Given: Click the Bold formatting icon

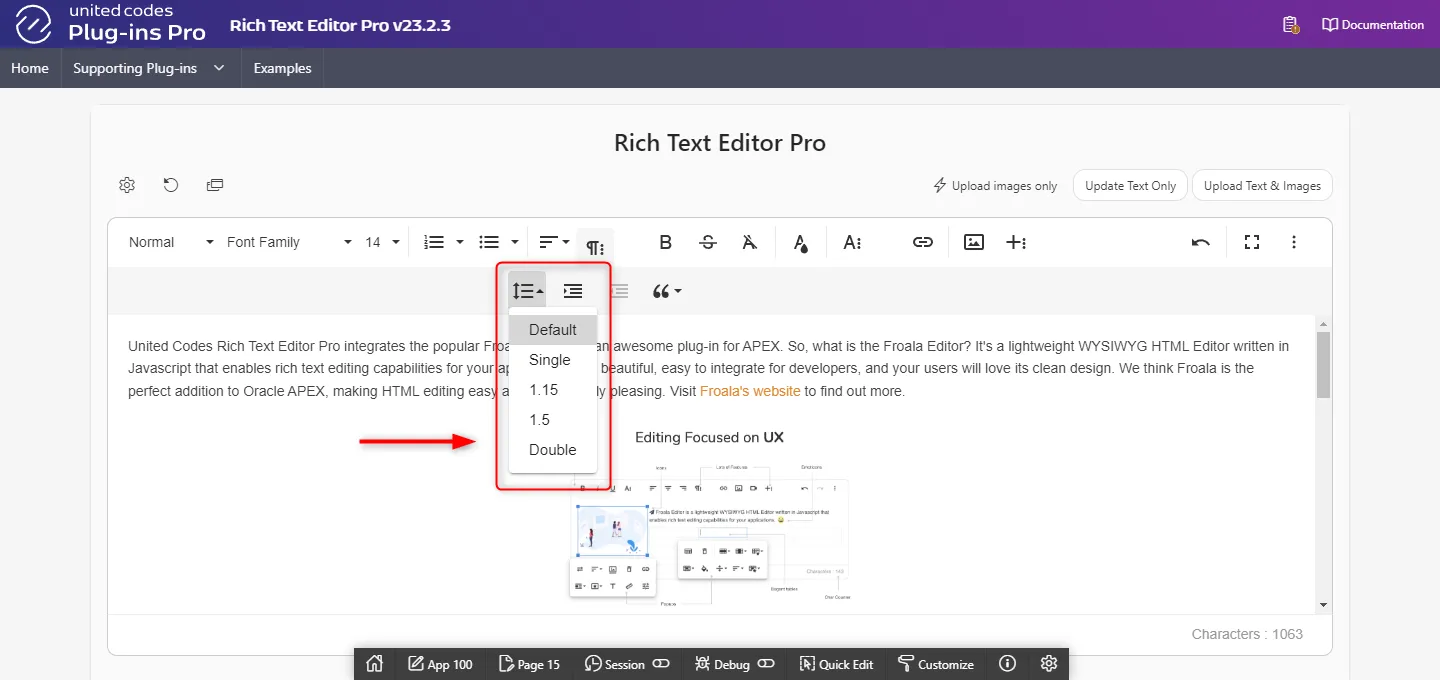Looking at the screenshot, I should click(x=665, y=242).
